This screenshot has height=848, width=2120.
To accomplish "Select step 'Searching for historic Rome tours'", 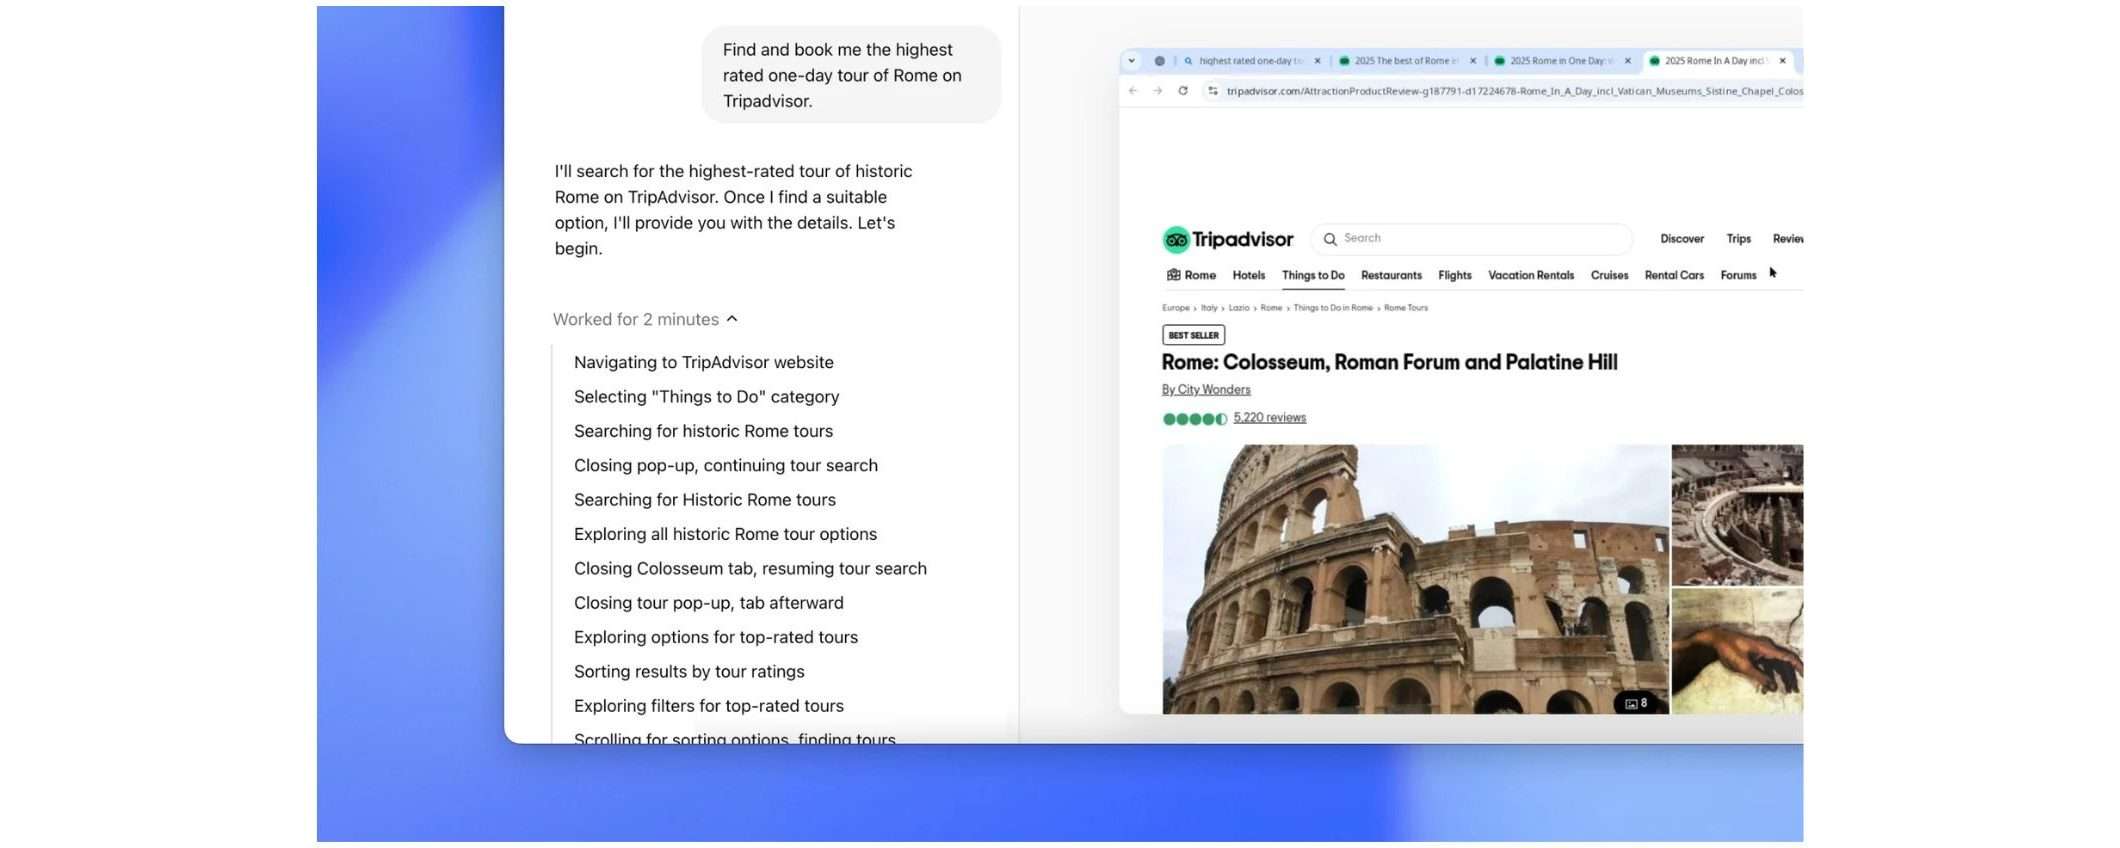I will (703, 431).
